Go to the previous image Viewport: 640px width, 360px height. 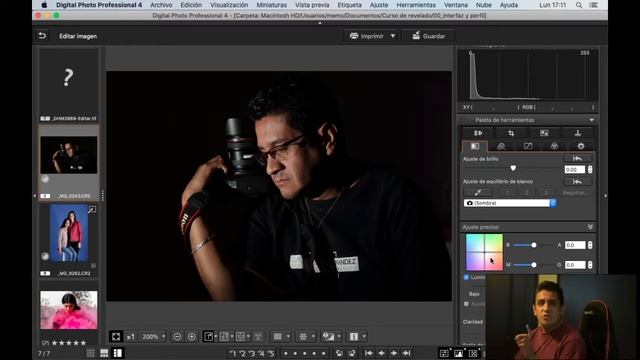pos(381,353)
